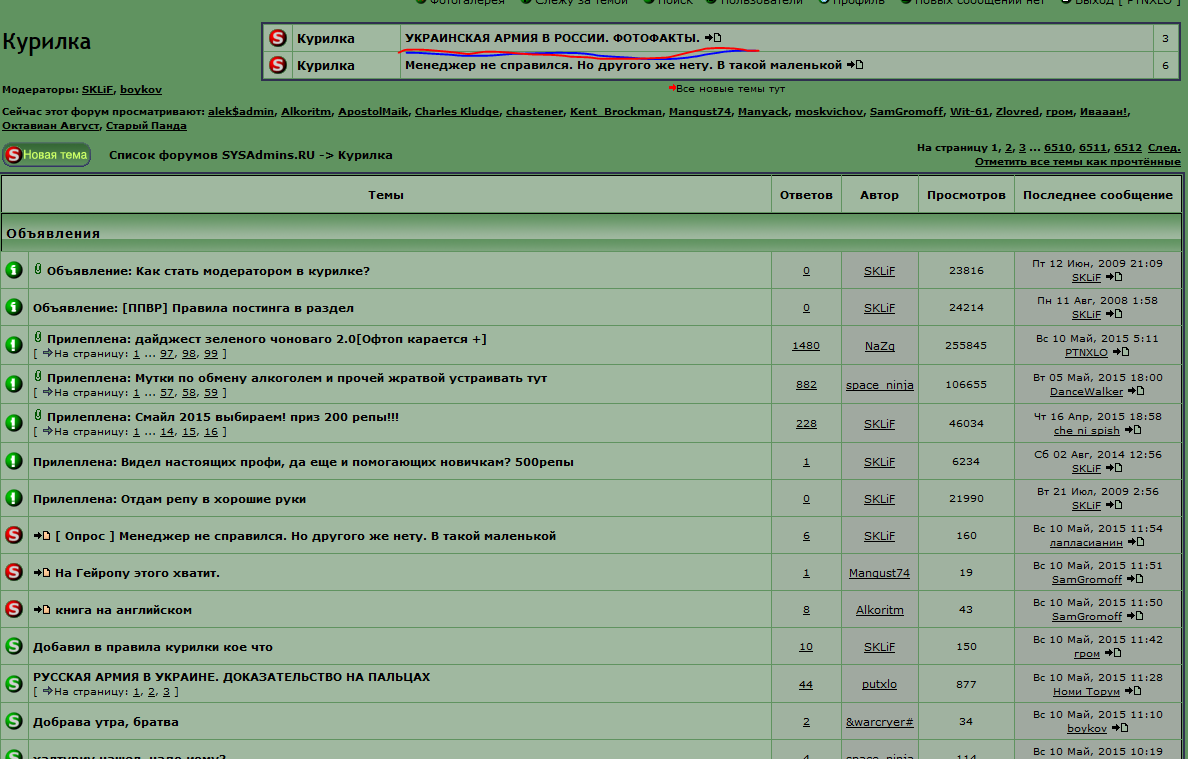Click reply count 44
The height and width of the screenshot is (759, 1188).
tap(806, 685)
